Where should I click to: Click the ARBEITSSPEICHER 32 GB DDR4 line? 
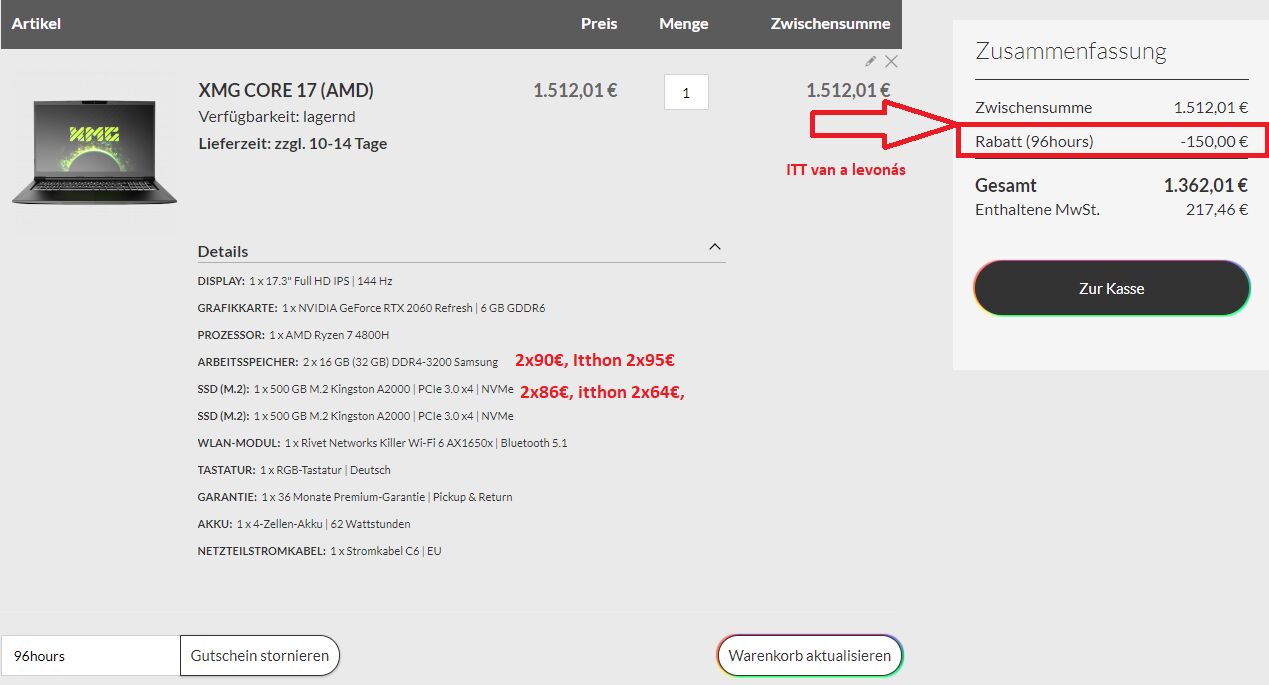tap(348, 362)
